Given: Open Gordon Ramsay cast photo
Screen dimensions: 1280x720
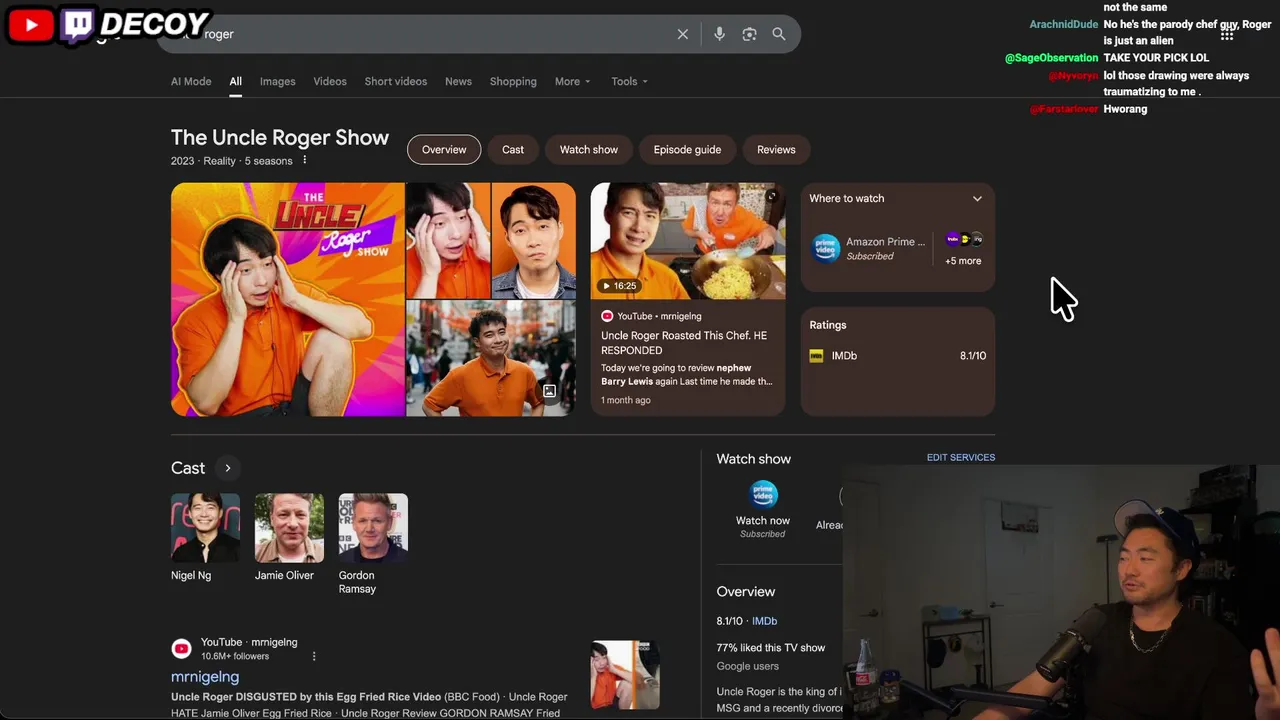Looking at the screenshot, I should pyautogui.click(x=373, y=528).
